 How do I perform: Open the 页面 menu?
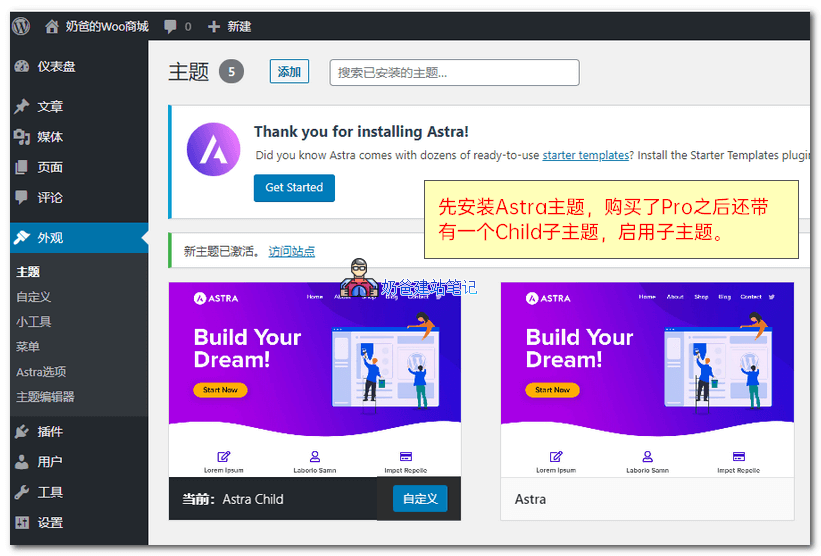point(79,167)
